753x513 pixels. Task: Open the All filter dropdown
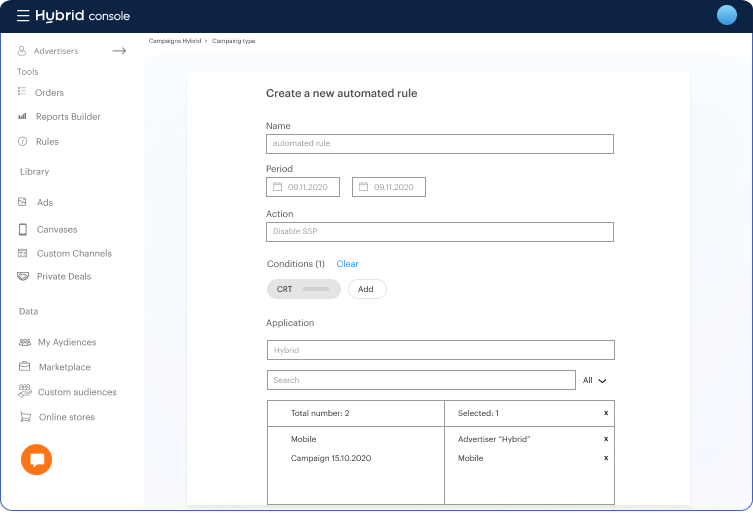595,380
